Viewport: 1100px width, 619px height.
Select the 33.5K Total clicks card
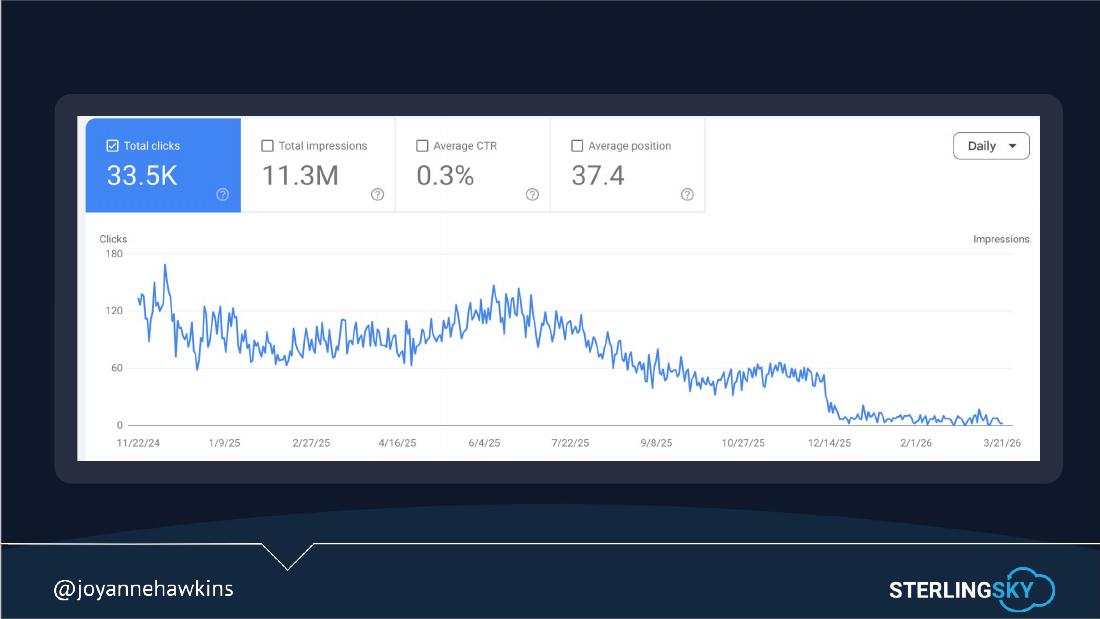coord(163,165)
